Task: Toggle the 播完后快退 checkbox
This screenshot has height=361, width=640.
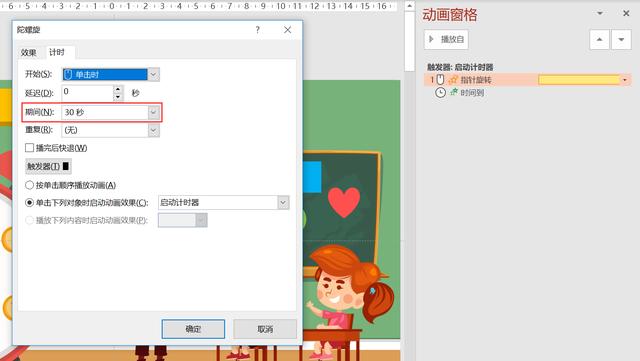Action: point(29,148)
